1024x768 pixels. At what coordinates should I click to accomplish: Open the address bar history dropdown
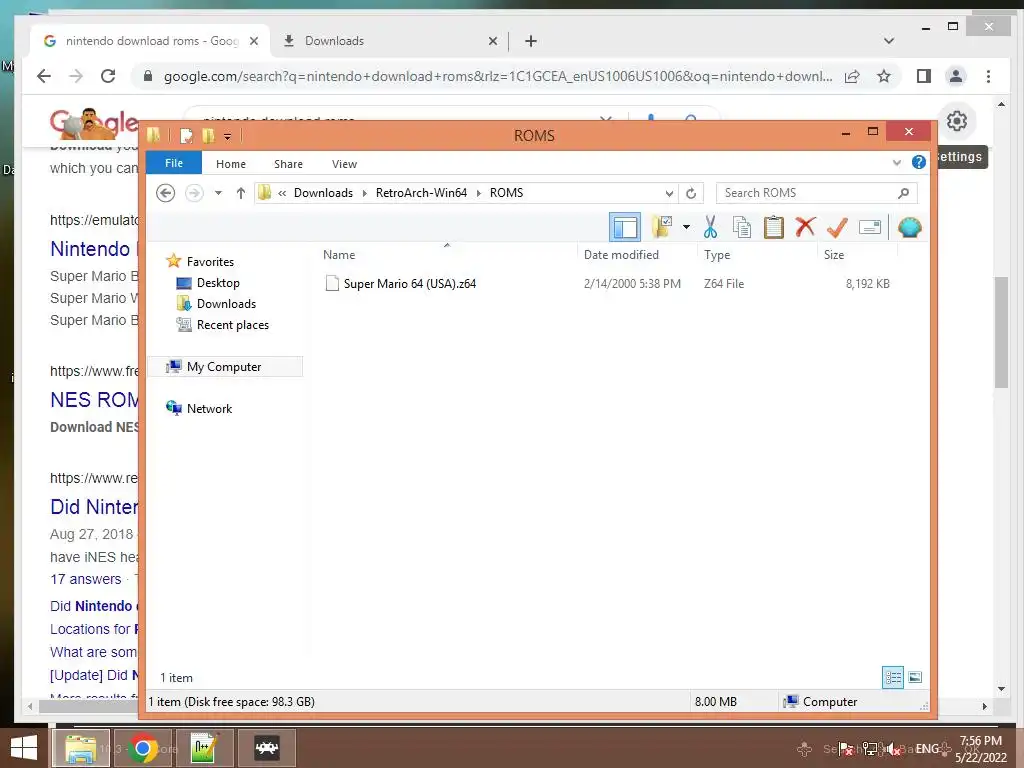point(669,193)
